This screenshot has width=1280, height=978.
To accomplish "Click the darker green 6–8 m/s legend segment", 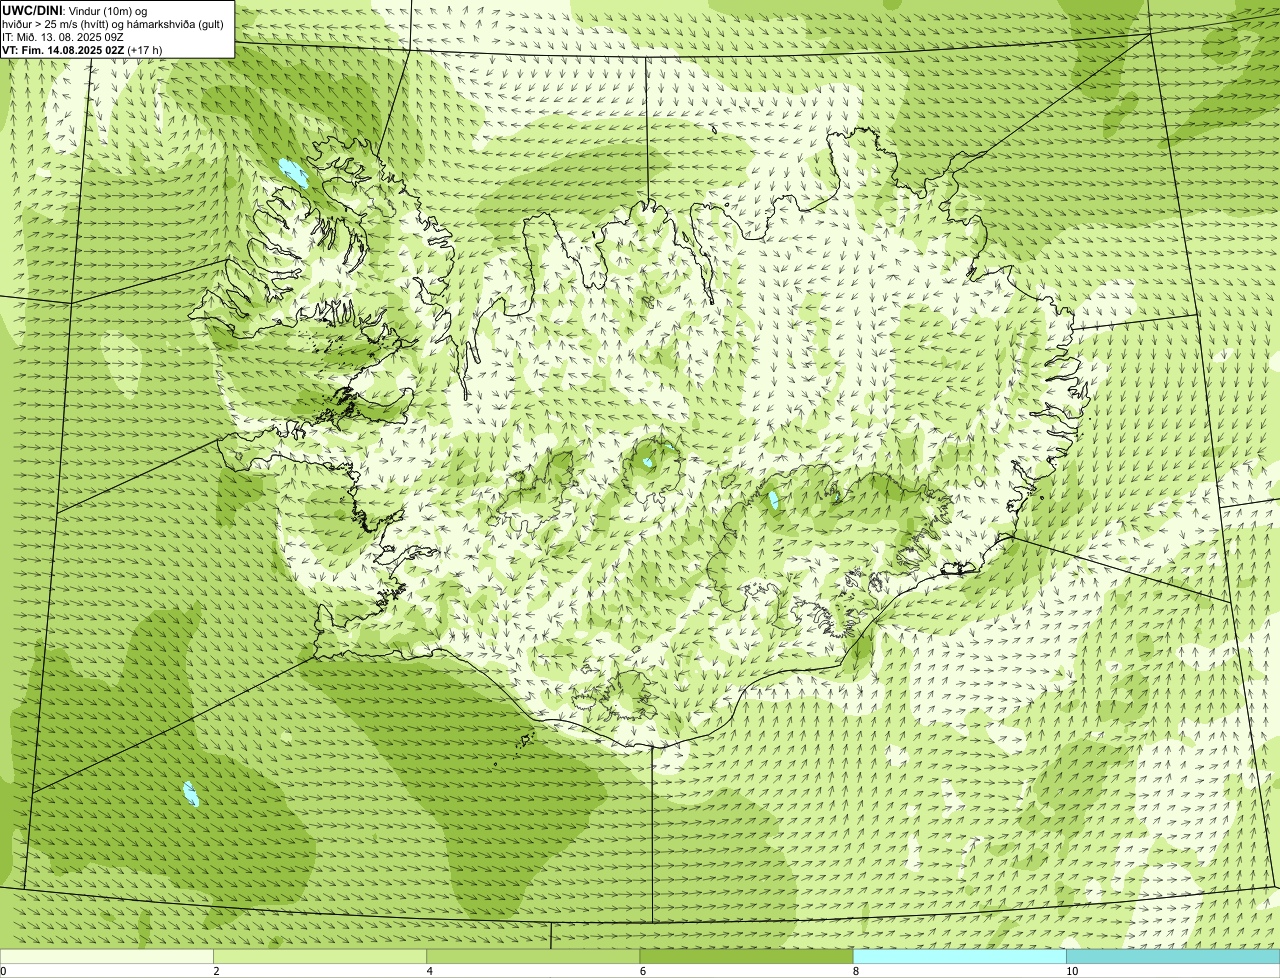I will coord(746,956).
